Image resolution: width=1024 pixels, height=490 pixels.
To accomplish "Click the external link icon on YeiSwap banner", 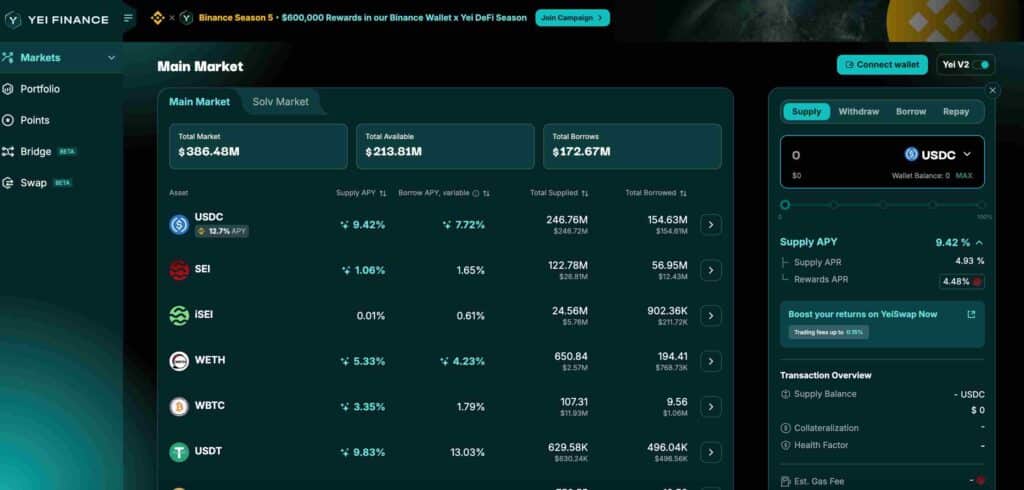I will [x=971, y=314].
